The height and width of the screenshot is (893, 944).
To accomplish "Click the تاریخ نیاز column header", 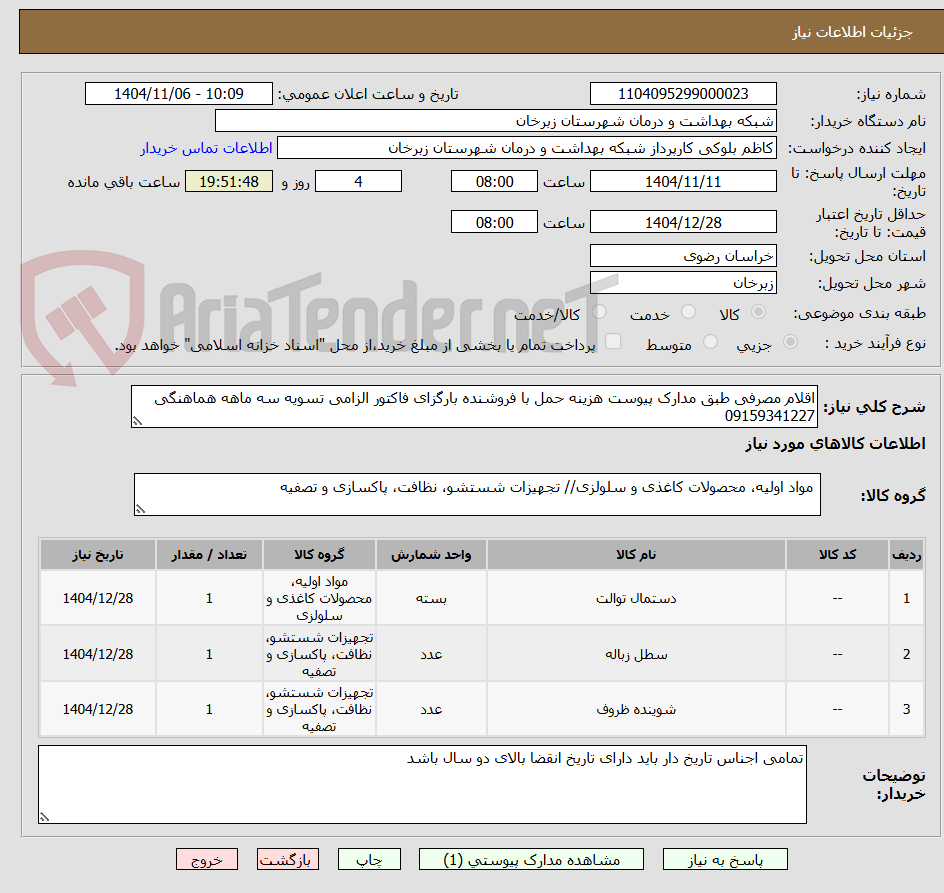I will click(x=98, y=555).
